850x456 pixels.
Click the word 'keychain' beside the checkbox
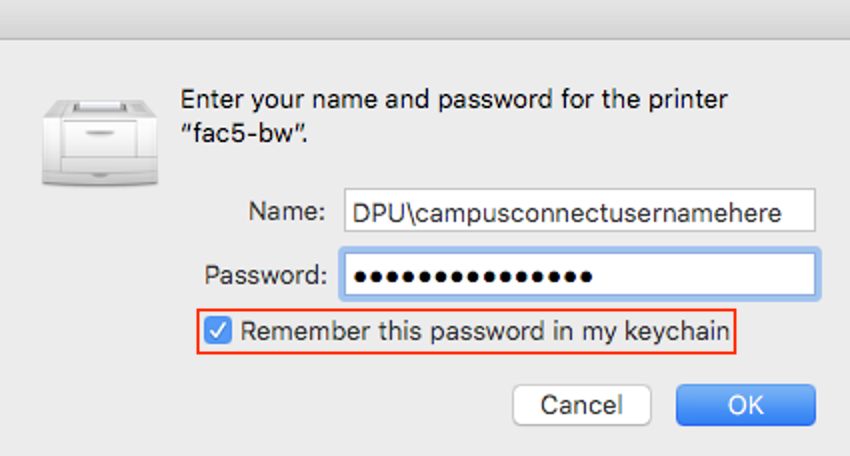(677, 331)
